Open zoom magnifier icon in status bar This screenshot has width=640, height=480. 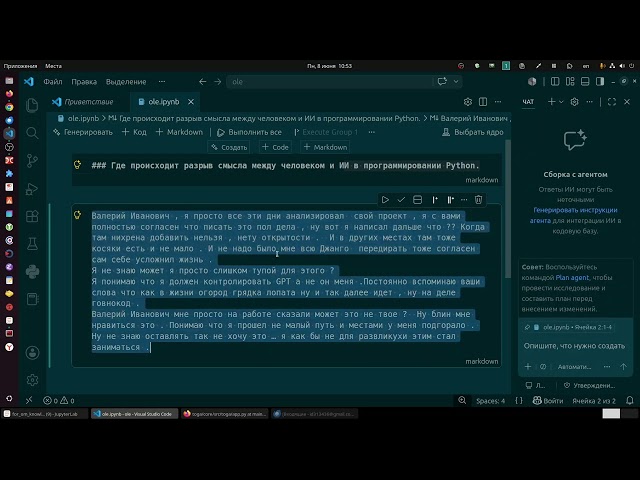coord(462,400)
